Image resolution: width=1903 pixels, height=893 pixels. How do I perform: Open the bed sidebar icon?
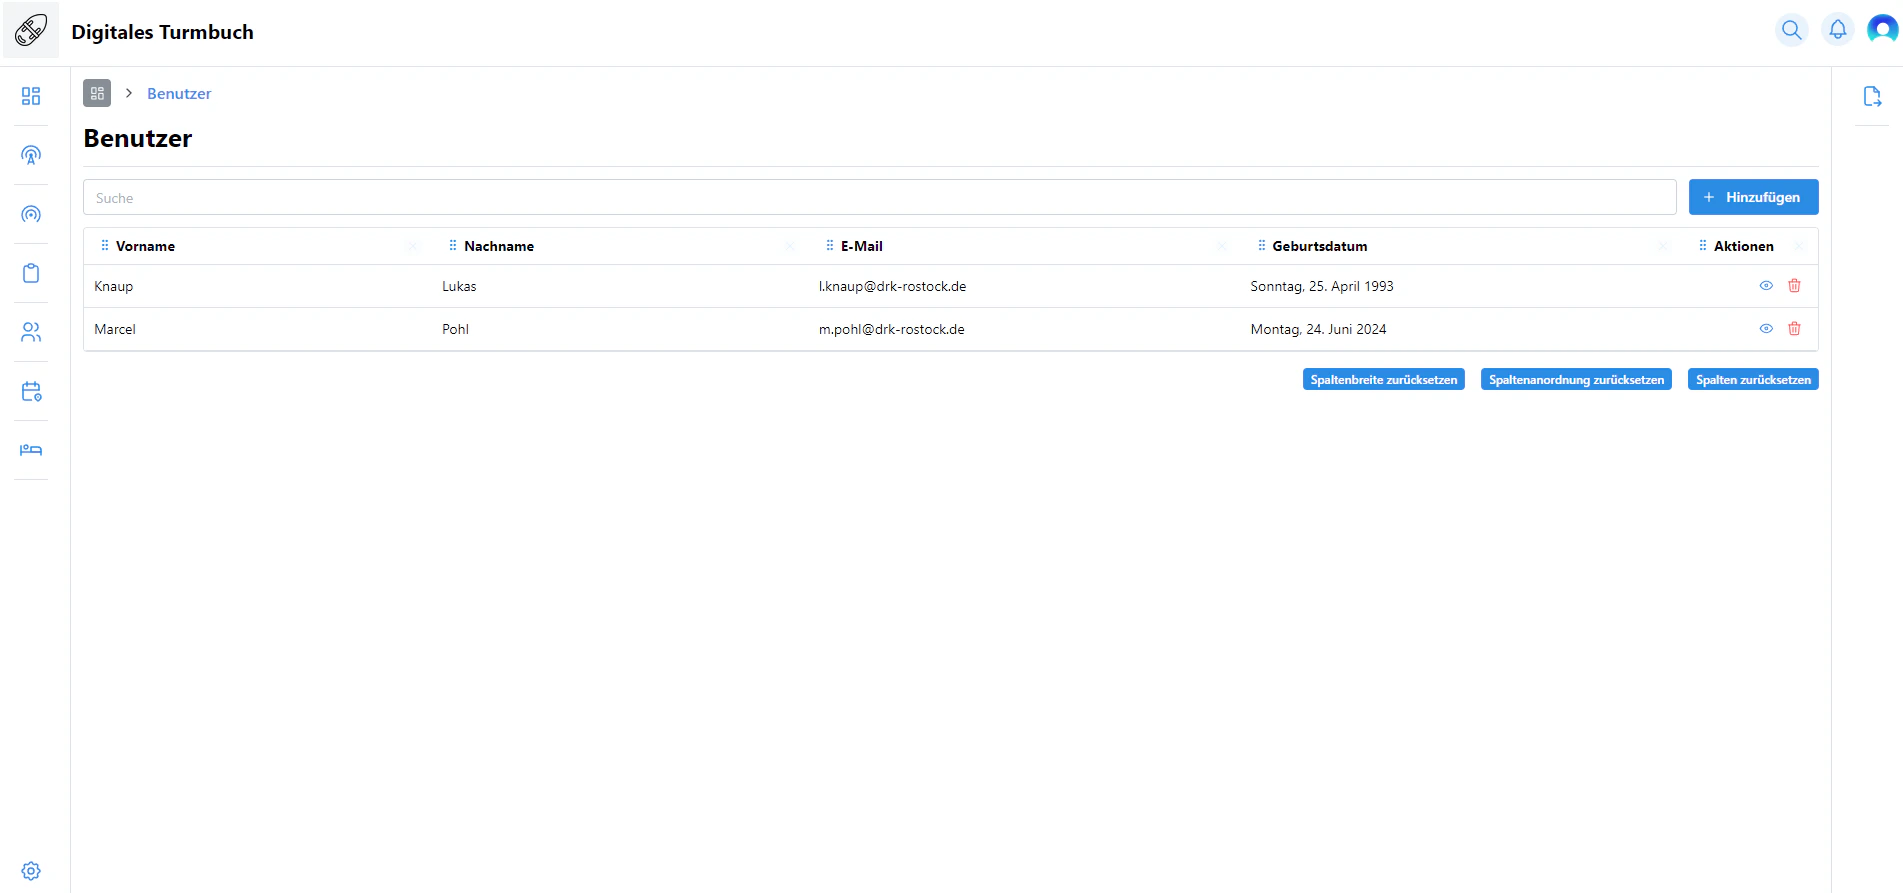31,450
